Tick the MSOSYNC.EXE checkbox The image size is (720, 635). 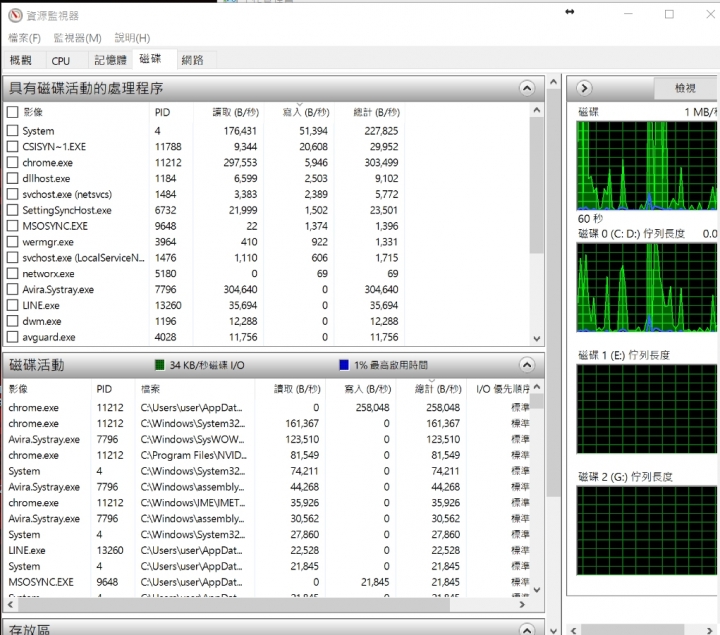click(x=13, y=226)
